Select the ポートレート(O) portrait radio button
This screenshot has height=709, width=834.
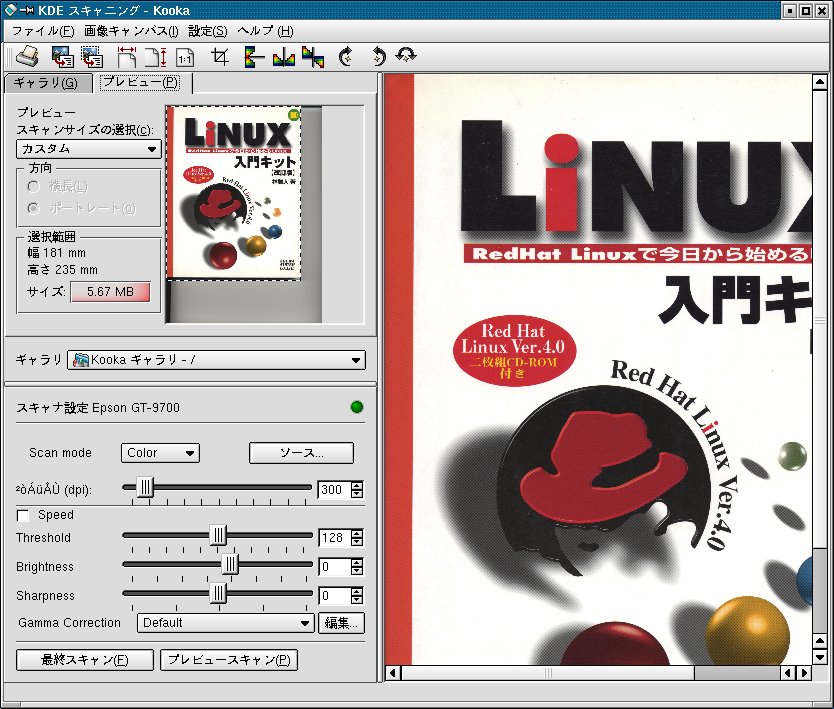point(34,208)
